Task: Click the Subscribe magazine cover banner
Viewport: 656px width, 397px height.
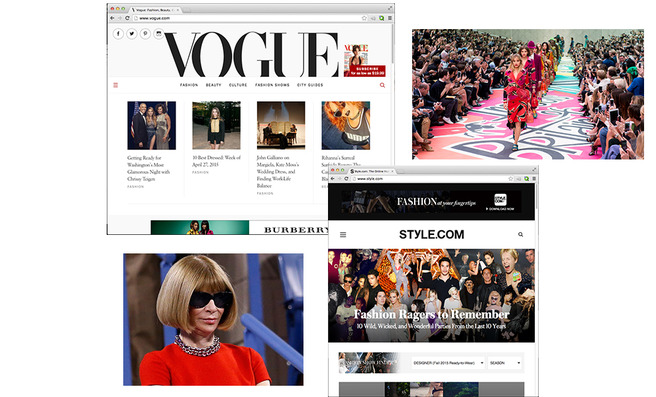Action: coord(364,60)
